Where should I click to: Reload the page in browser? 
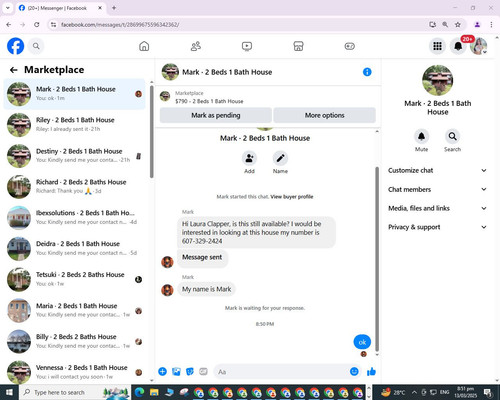(x=37, y=24)
